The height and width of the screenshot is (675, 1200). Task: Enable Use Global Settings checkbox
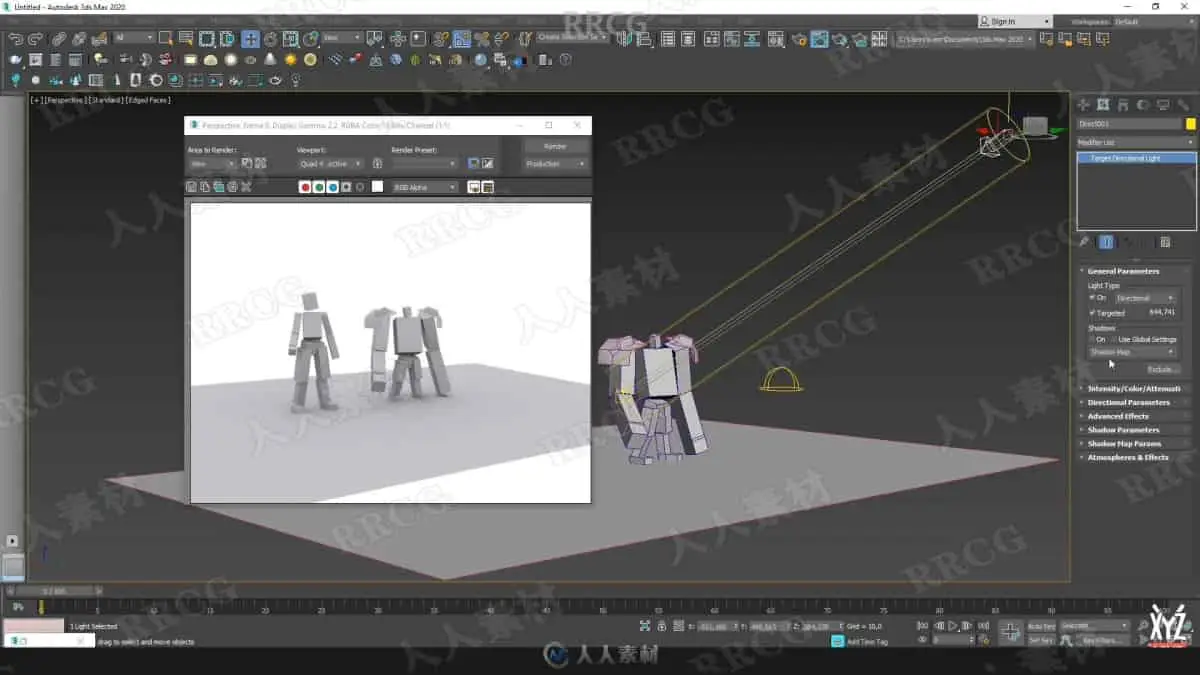tap(1113, 340)
